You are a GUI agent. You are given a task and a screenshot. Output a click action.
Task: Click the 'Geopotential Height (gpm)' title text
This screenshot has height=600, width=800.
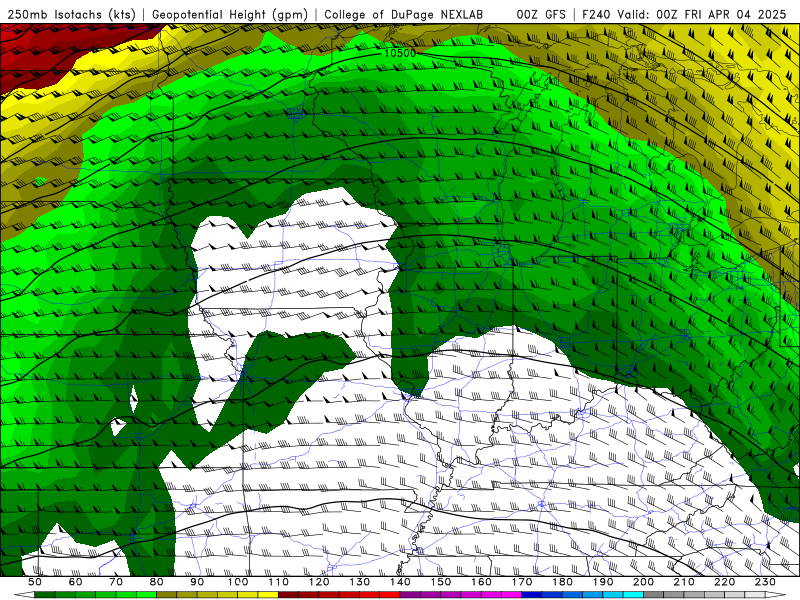click(230, 14)
